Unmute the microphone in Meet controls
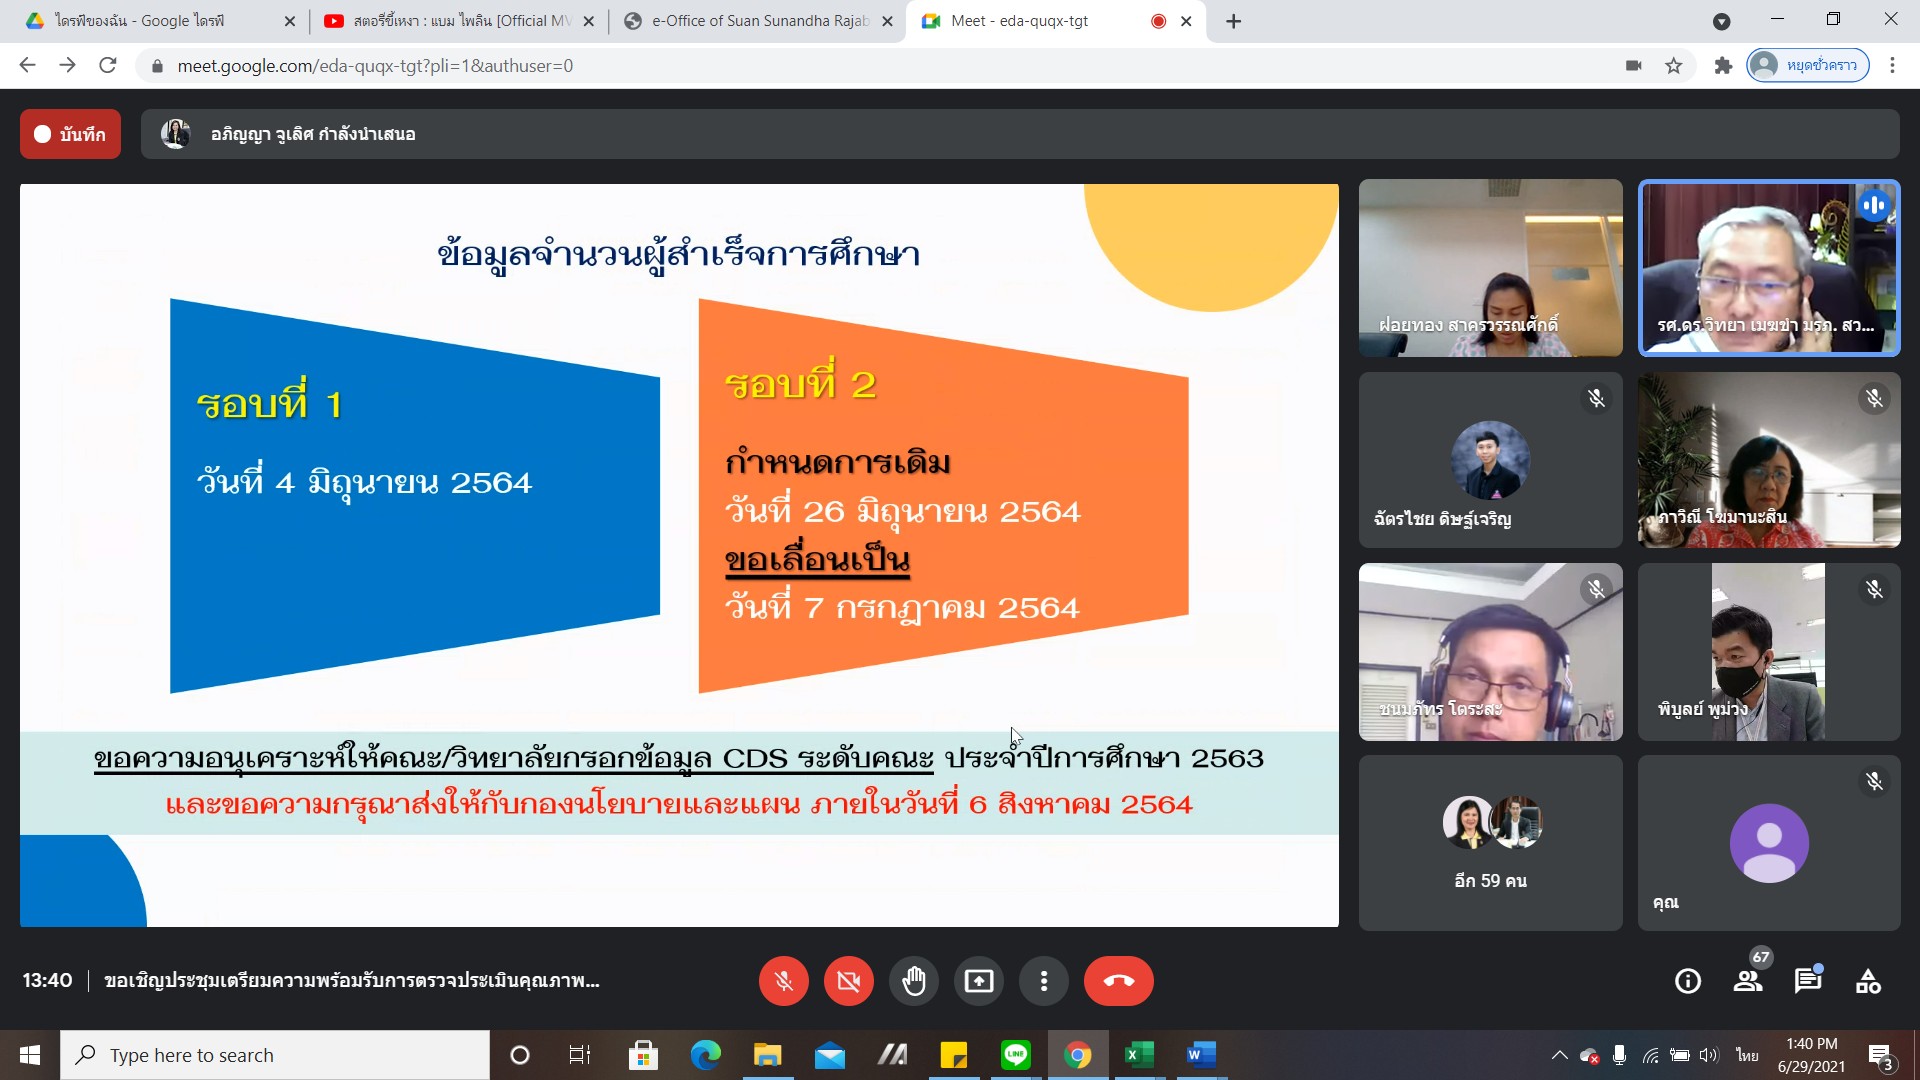1920x1080 pixels. (783, 981)
